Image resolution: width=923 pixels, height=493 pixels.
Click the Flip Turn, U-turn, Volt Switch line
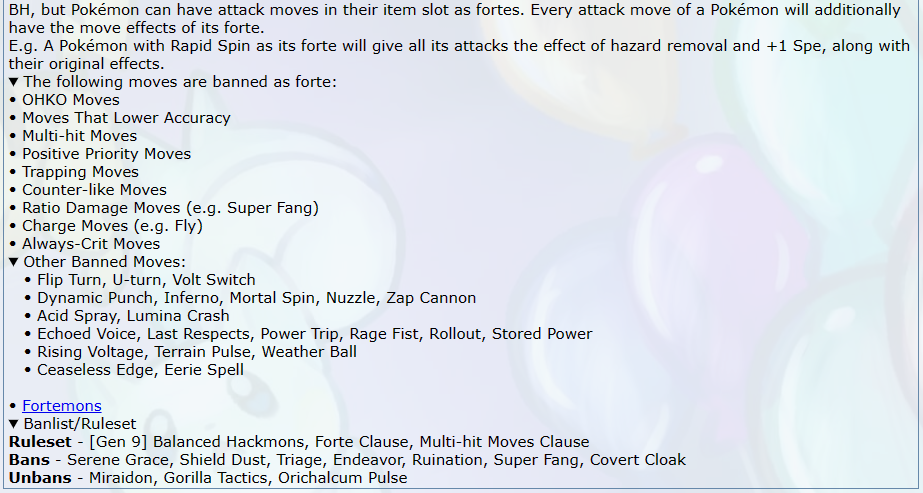[x=147, y=280]
